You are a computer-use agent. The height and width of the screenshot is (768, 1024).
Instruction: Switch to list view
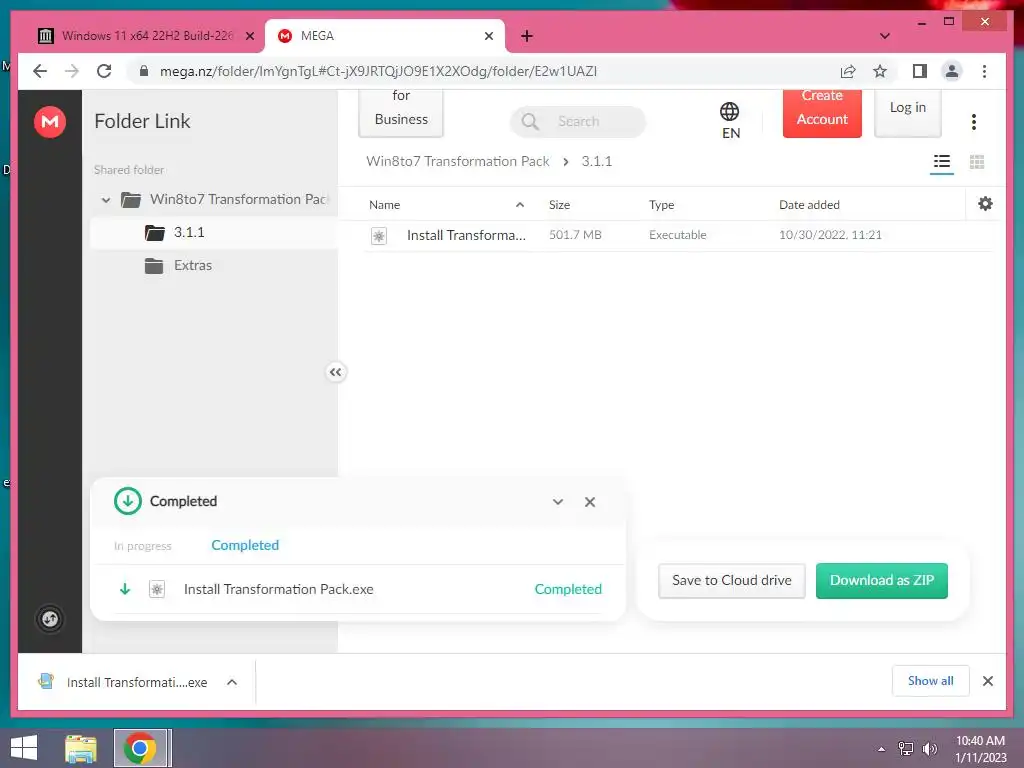click(x=942, y=162)
